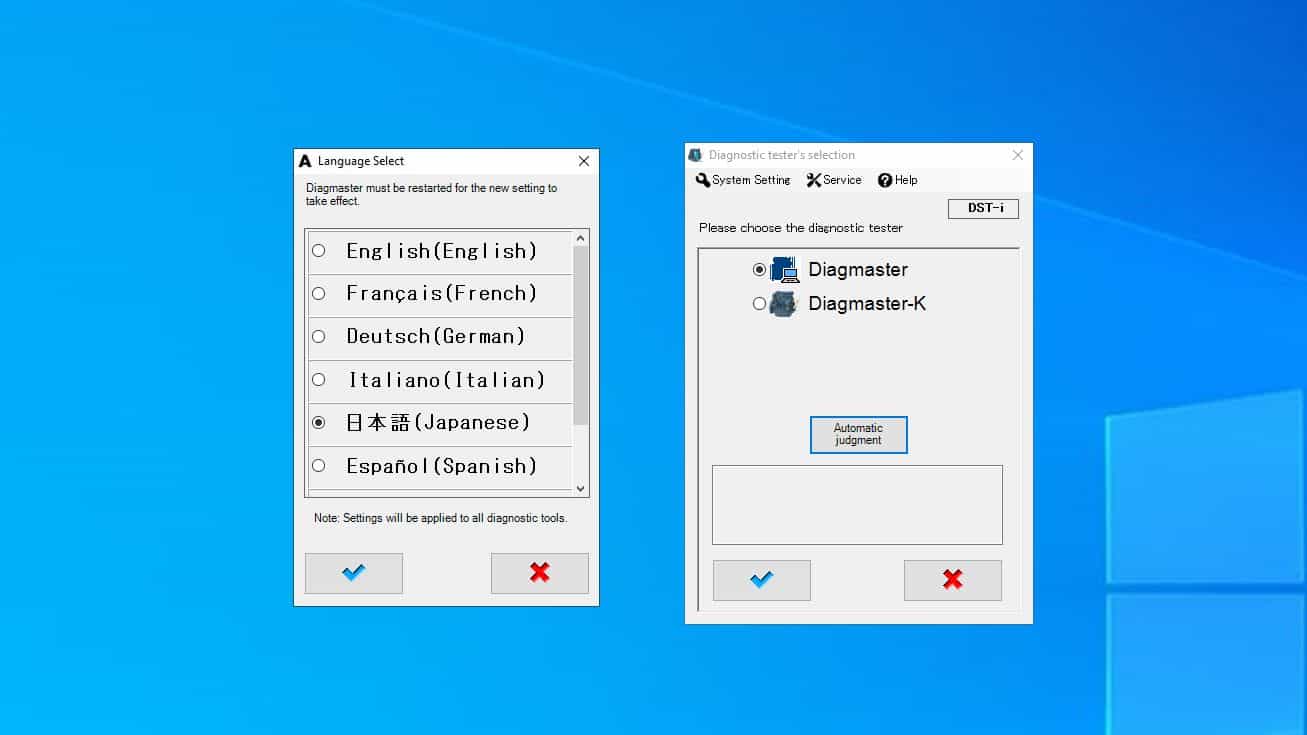Close the Diagnostic tester's selection window

click(x=1018, y=155)
